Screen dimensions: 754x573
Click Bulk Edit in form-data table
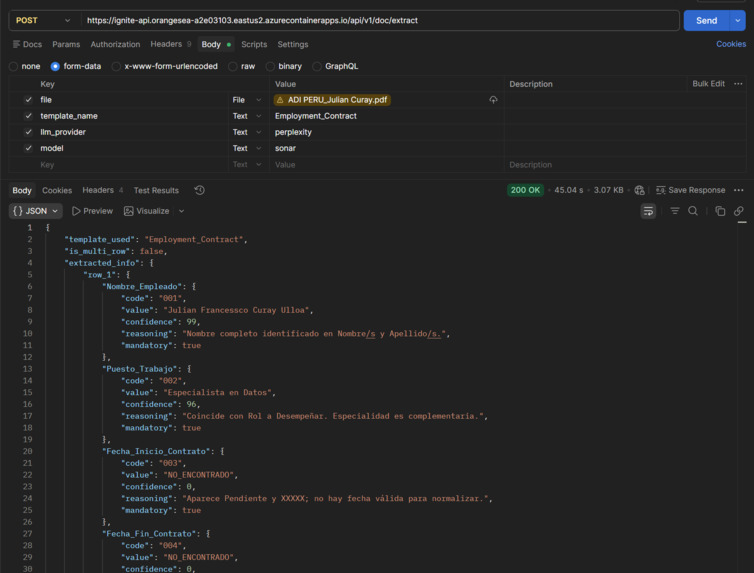pos(708,84)
